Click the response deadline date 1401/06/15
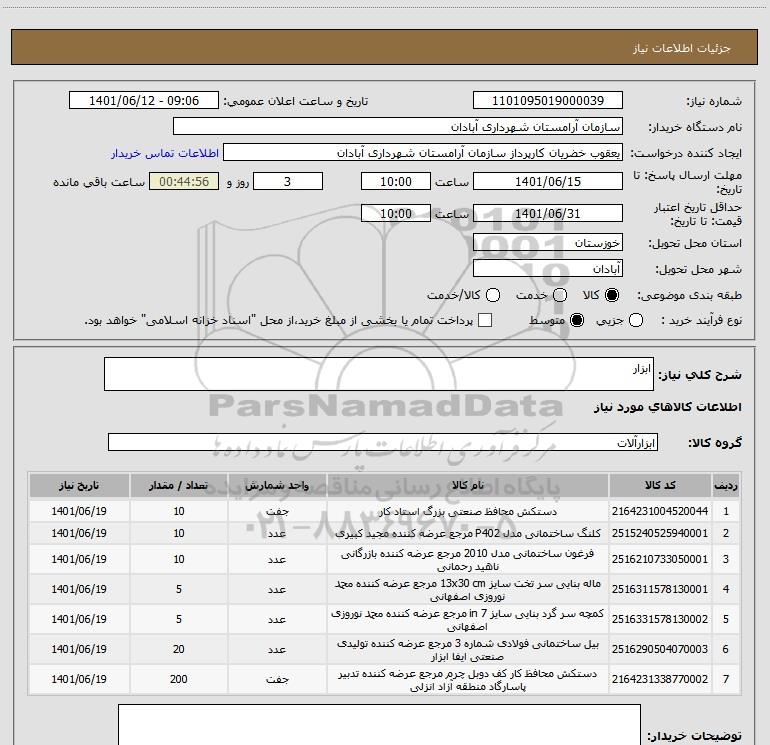 (x=548, y=182)
